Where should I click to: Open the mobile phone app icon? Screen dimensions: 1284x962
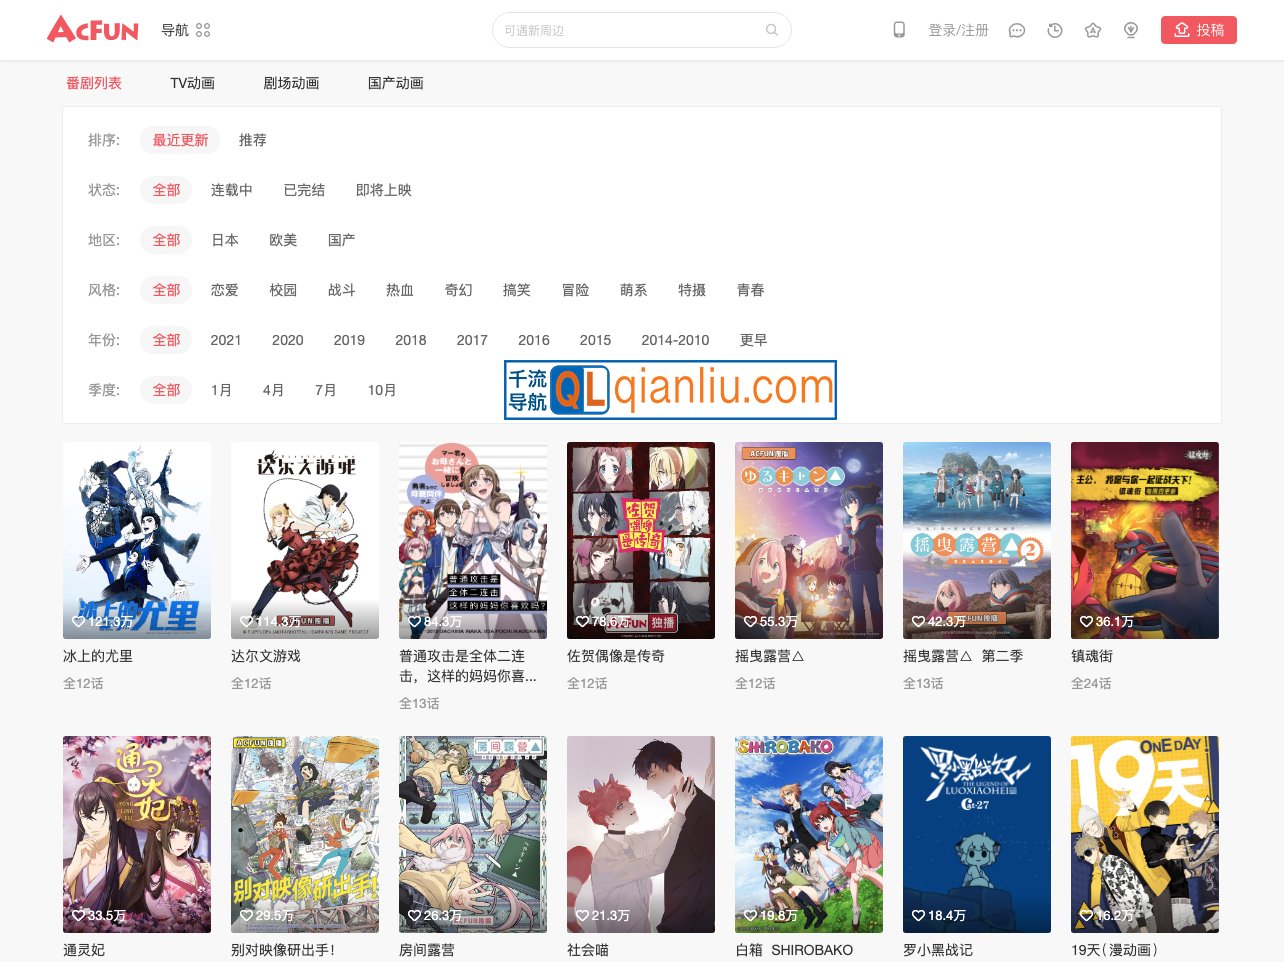point(899,30)
